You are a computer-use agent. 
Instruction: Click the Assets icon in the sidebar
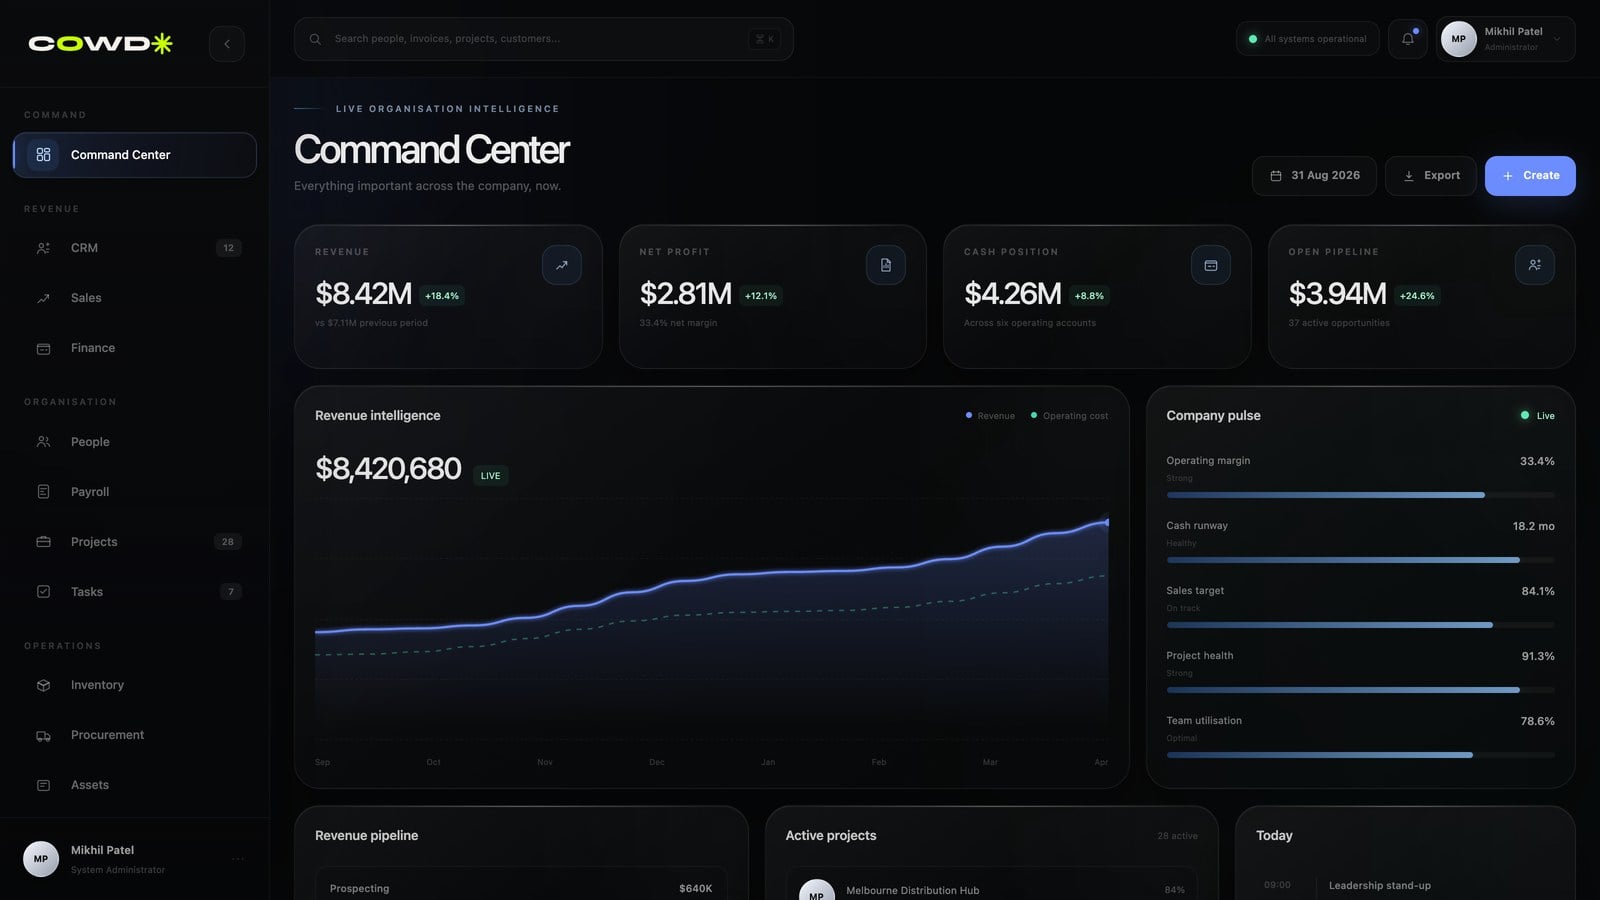click(x=43, y=785)
